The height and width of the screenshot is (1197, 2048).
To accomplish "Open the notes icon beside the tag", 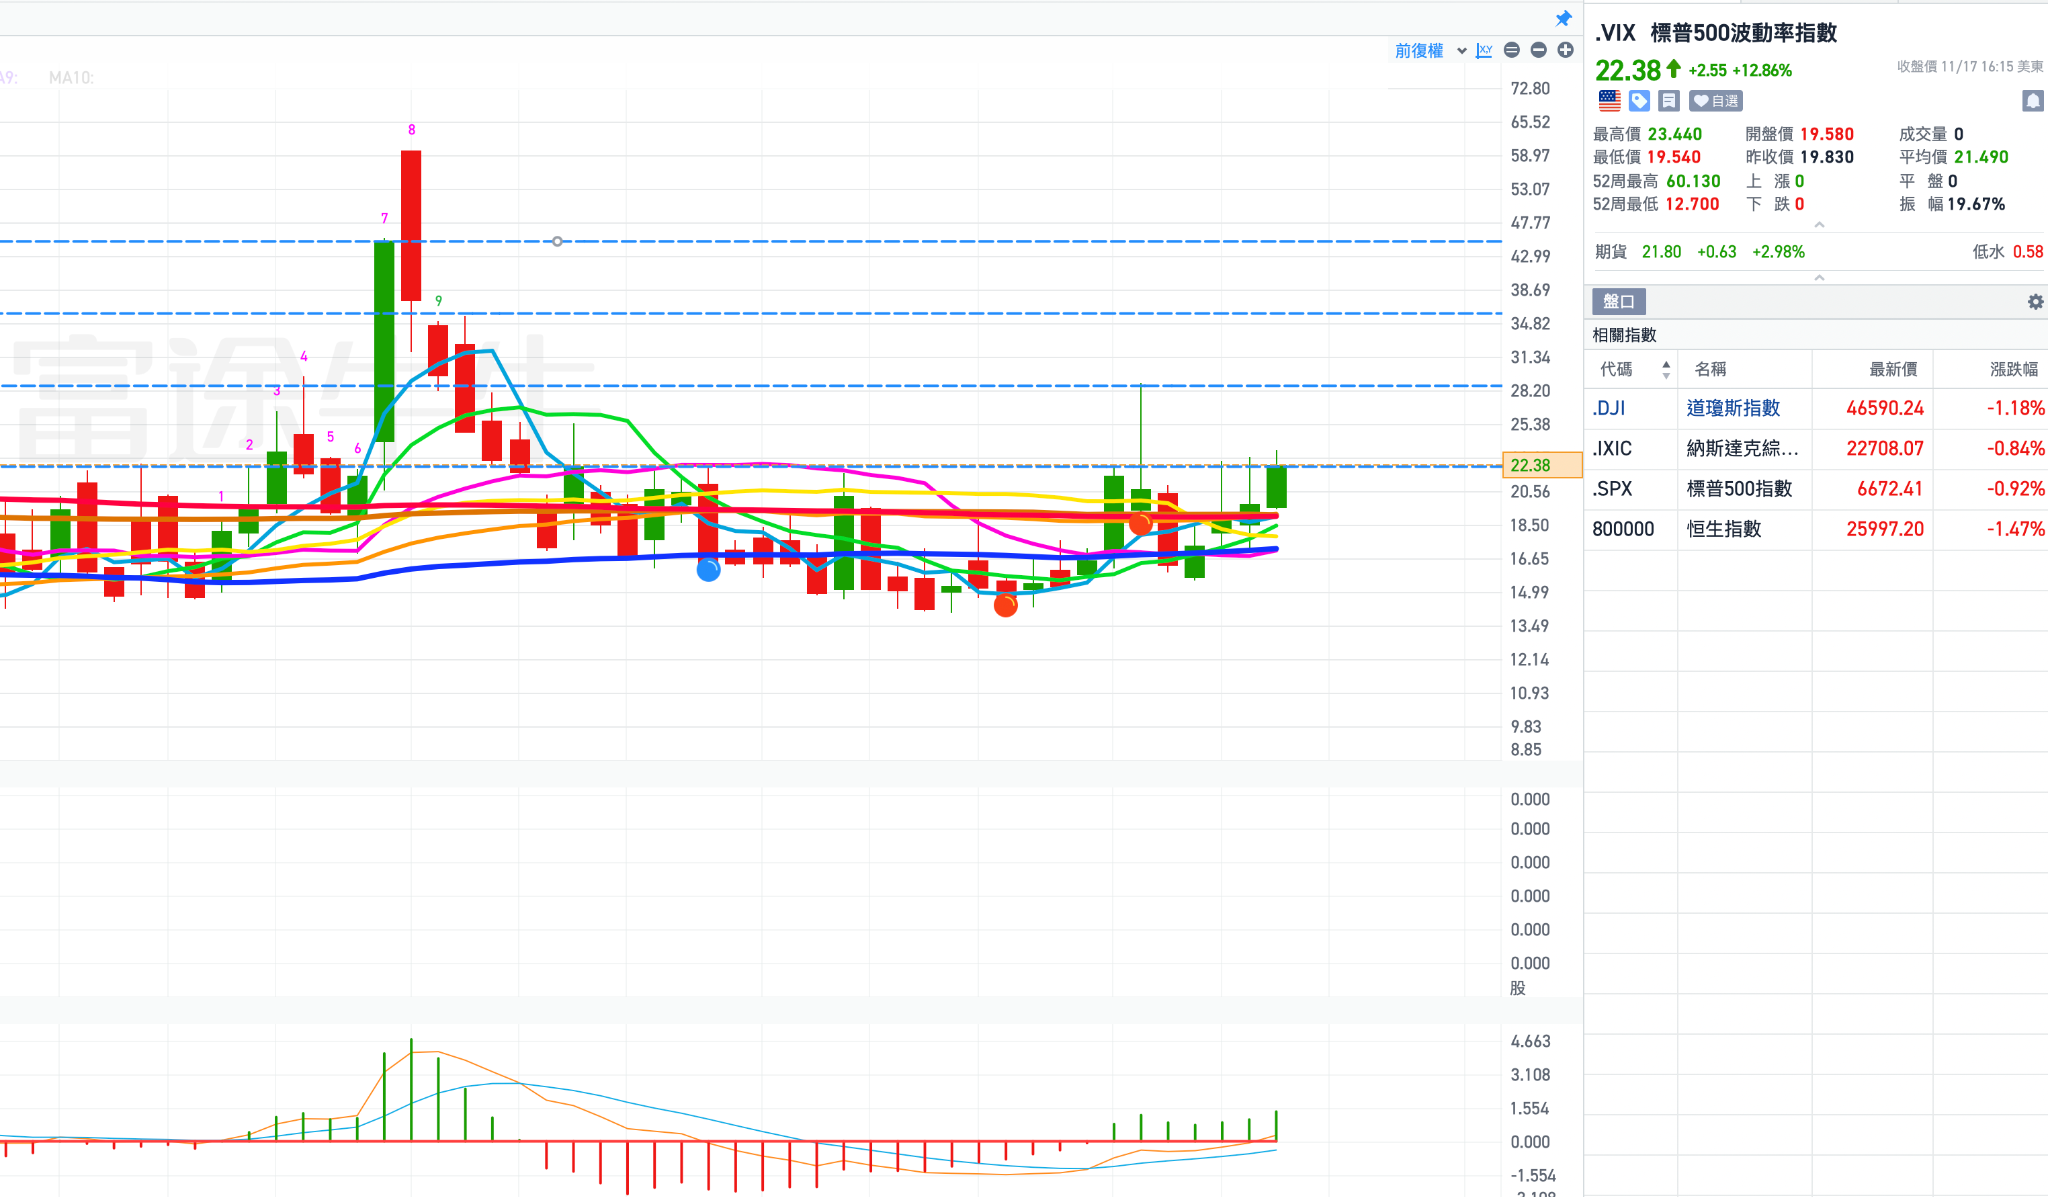I will click(x=1668, y=100).
